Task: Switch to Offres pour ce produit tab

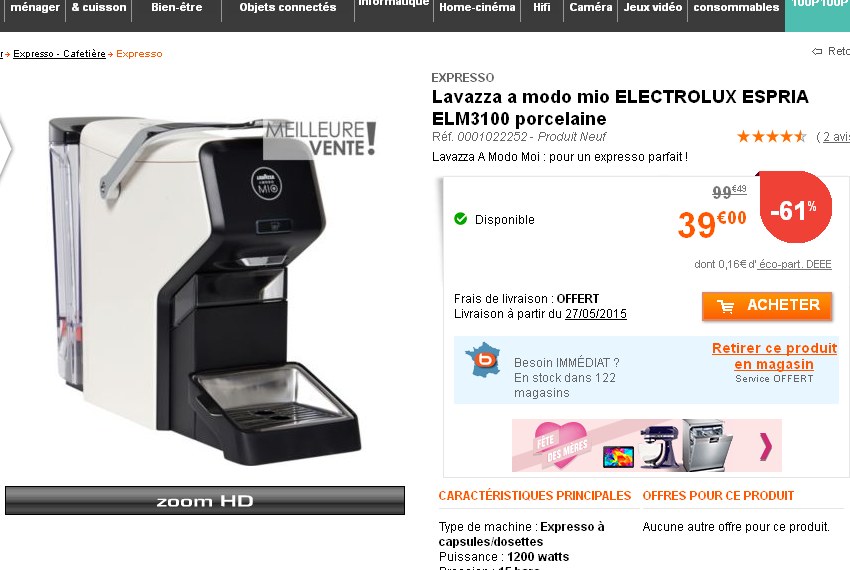Action: (x=718, y=496)
